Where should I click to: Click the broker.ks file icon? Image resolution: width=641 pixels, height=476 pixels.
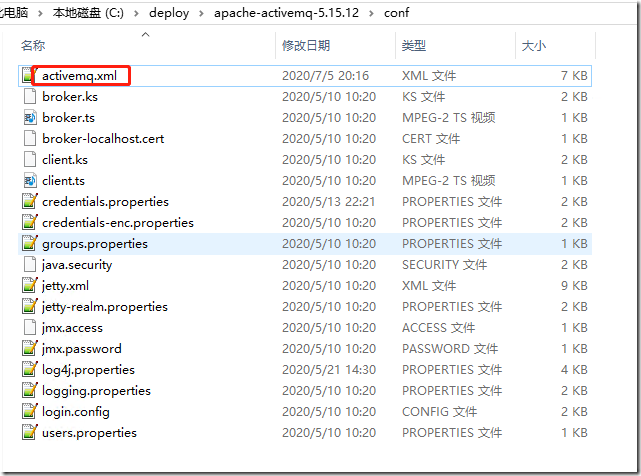30,97
